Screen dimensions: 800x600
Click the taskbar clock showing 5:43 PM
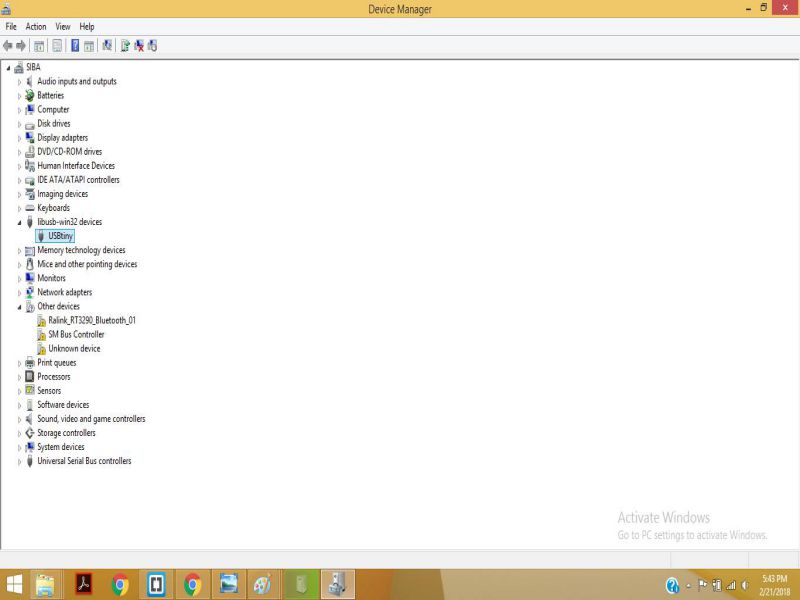(774, 585)
